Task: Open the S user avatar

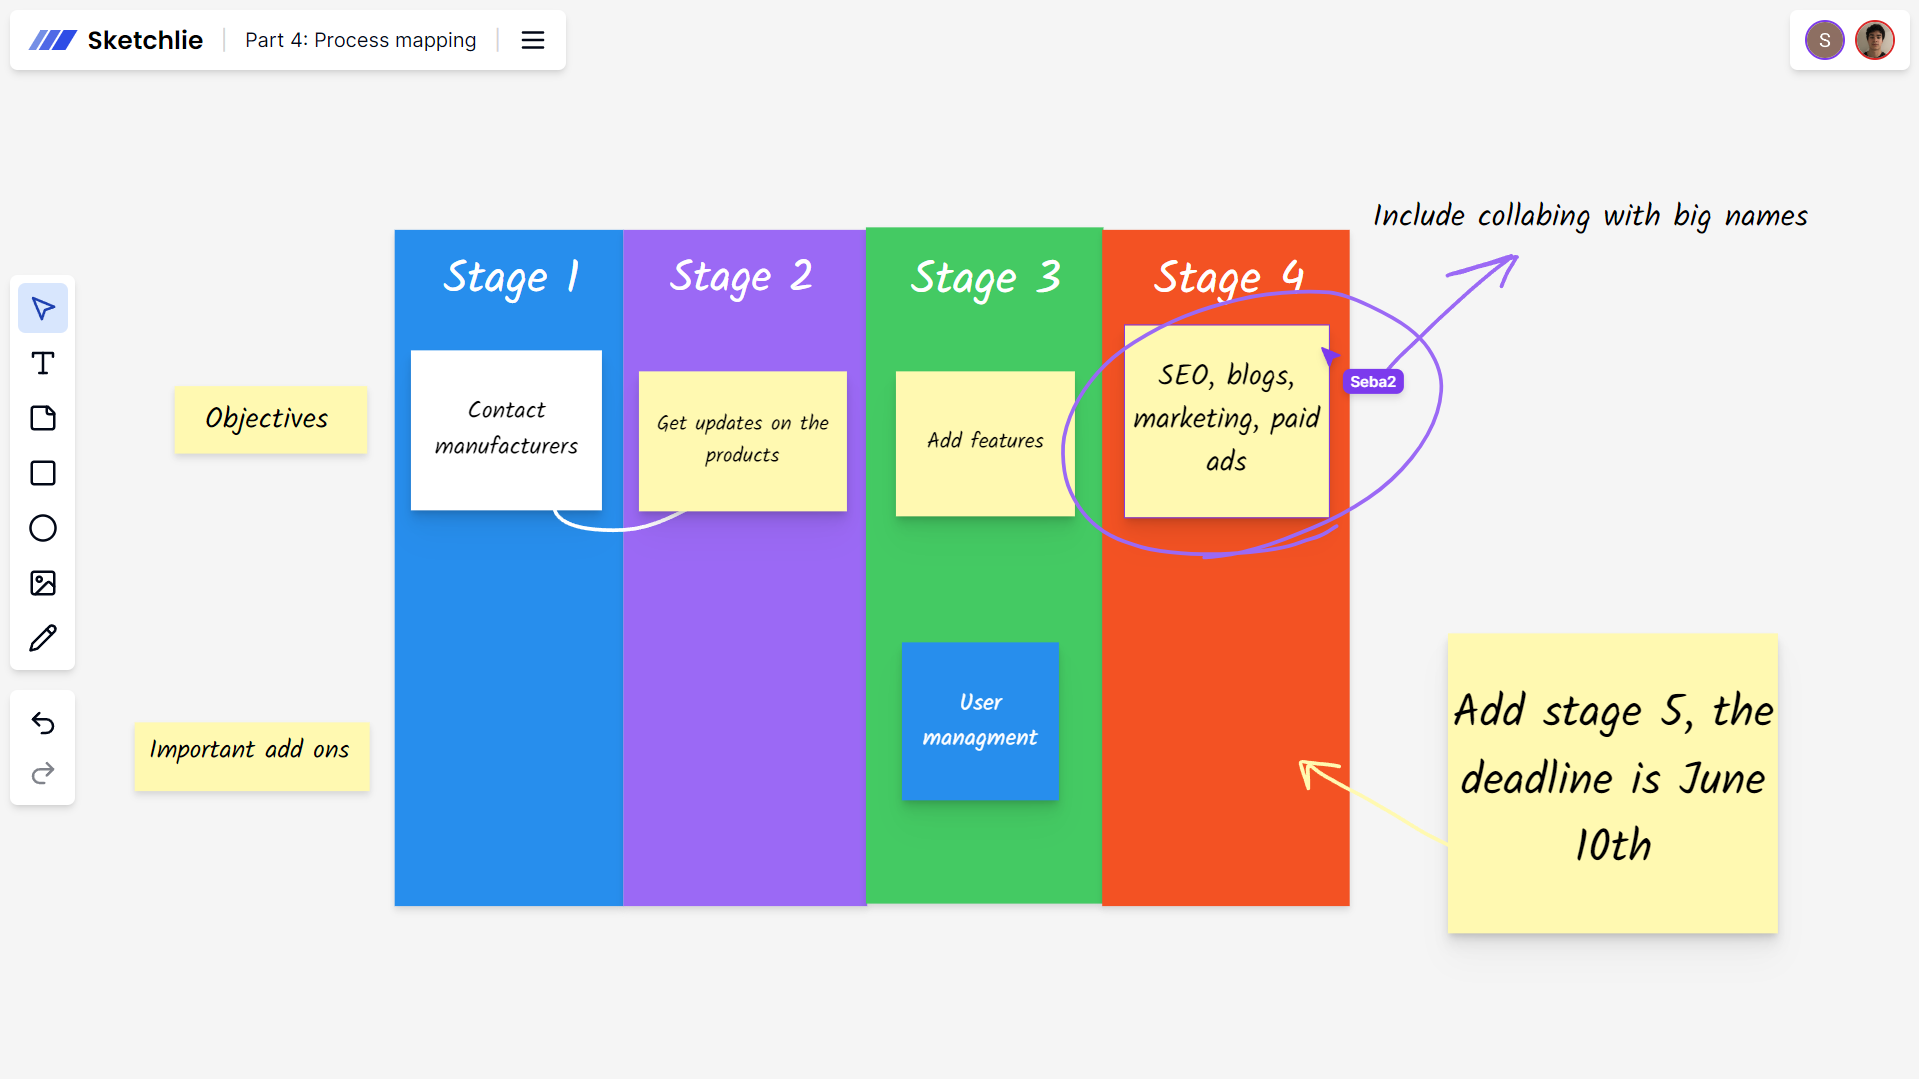Action: pos(1824,40)
